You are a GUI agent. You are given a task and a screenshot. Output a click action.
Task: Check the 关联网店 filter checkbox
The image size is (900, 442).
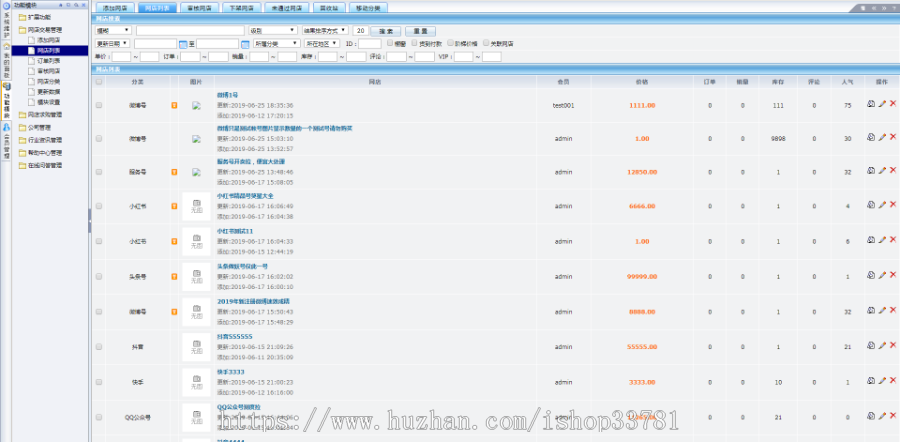pos(485,44)
